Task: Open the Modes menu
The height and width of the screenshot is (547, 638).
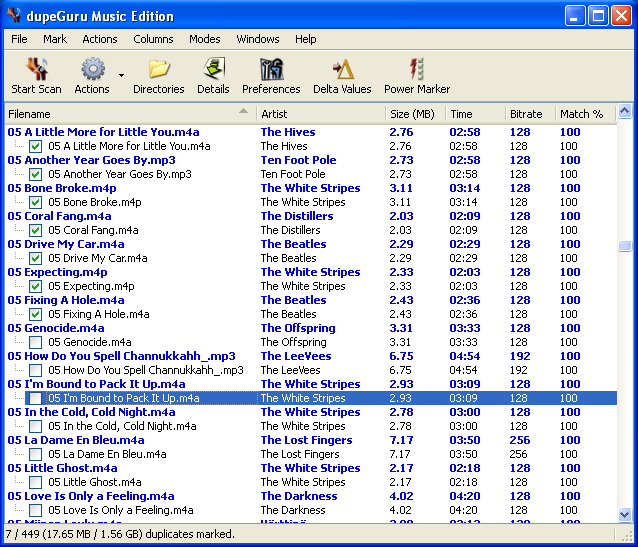Action: pyautogui.click(x=205, y=39)
